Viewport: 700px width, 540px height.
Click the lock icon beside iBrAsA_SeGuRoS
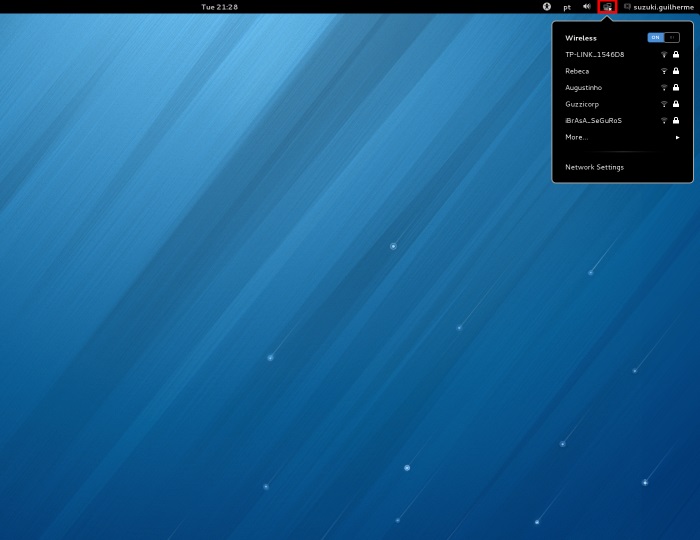676,121
